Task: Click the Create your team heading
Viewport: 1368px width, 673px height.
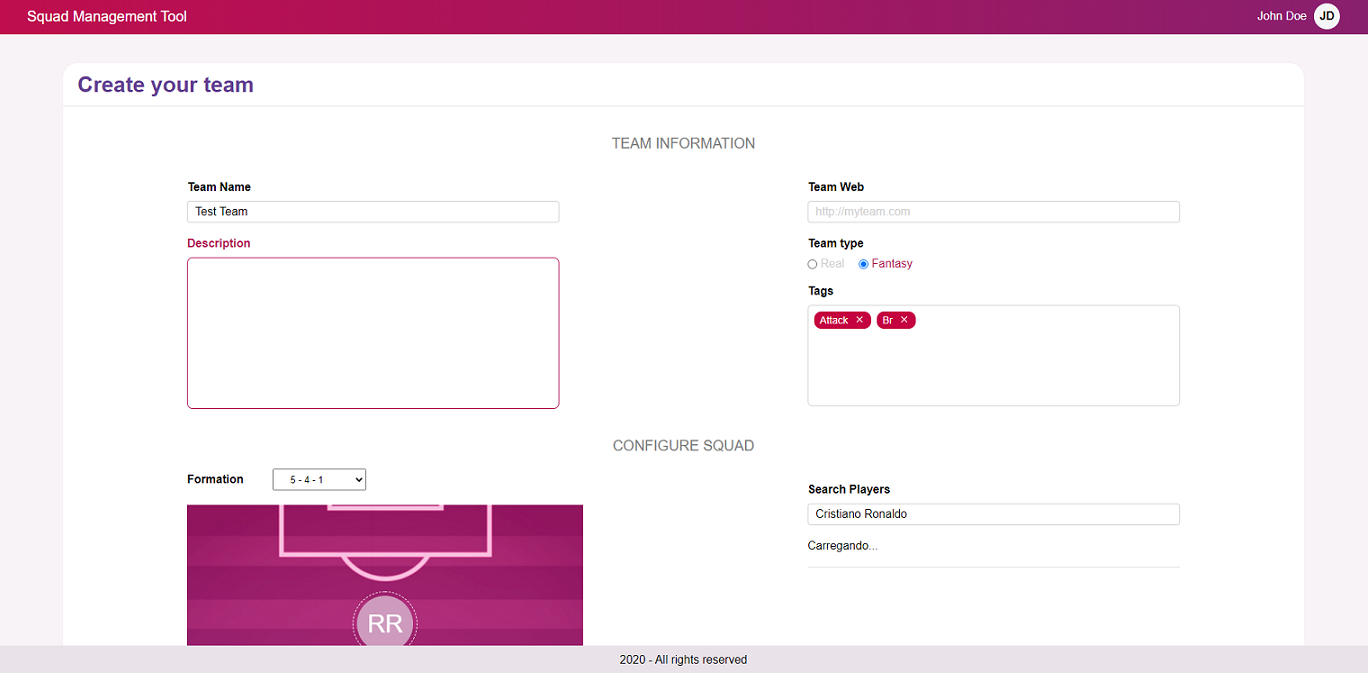Action: click(166, 85)
